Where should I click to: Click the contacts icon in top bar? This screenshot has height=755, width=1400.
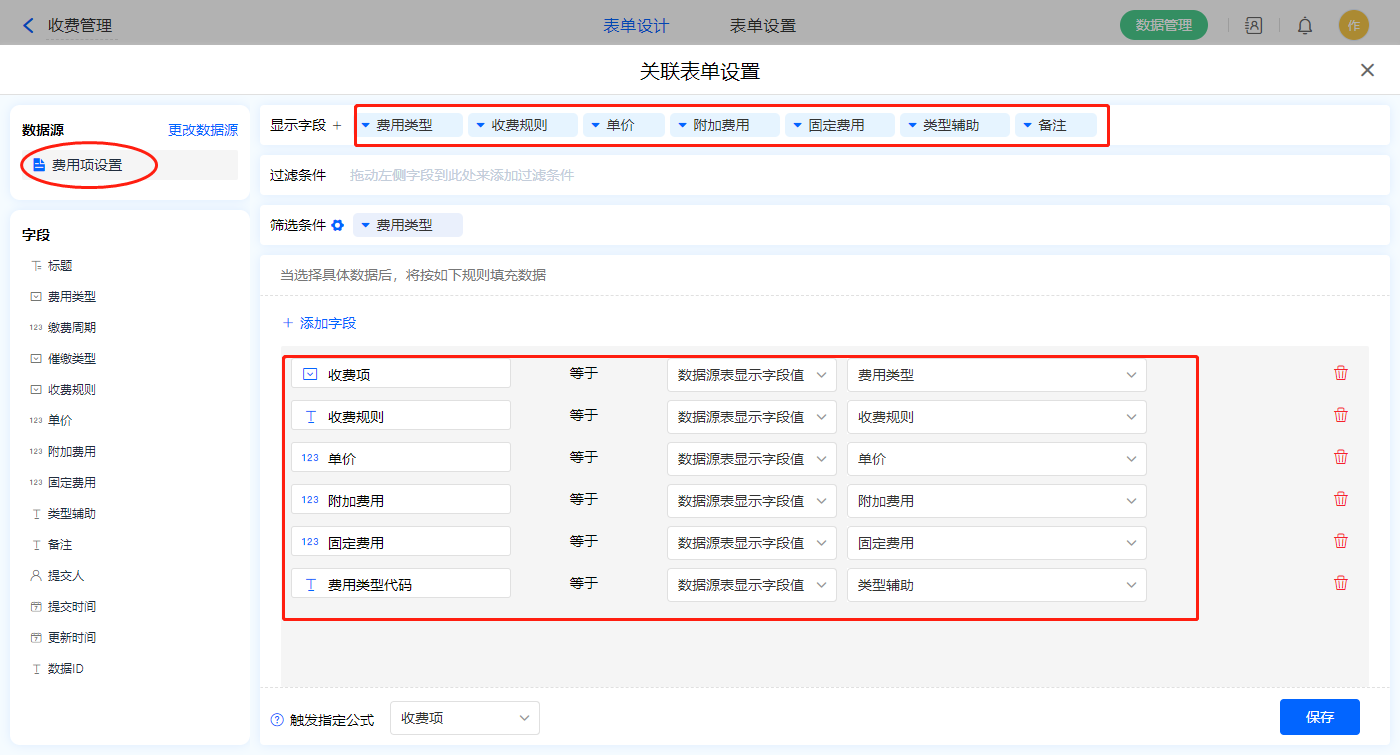pos(1253,26)
